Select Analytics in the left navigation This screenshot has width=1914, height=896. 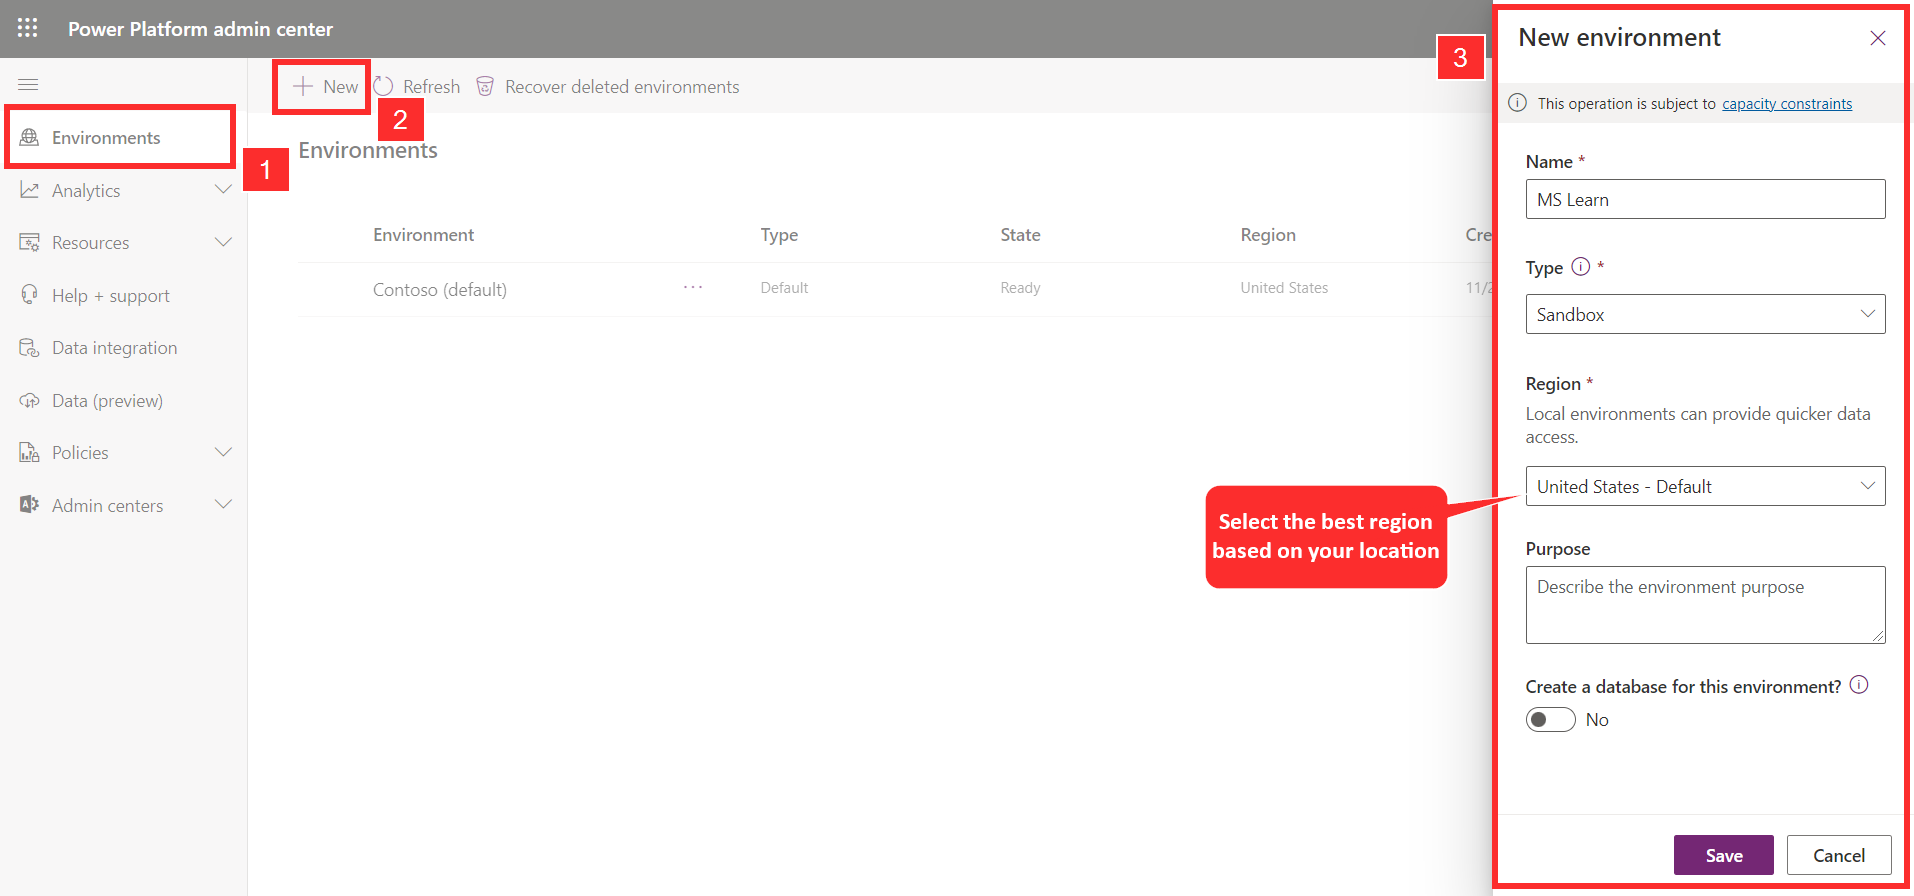86,190
